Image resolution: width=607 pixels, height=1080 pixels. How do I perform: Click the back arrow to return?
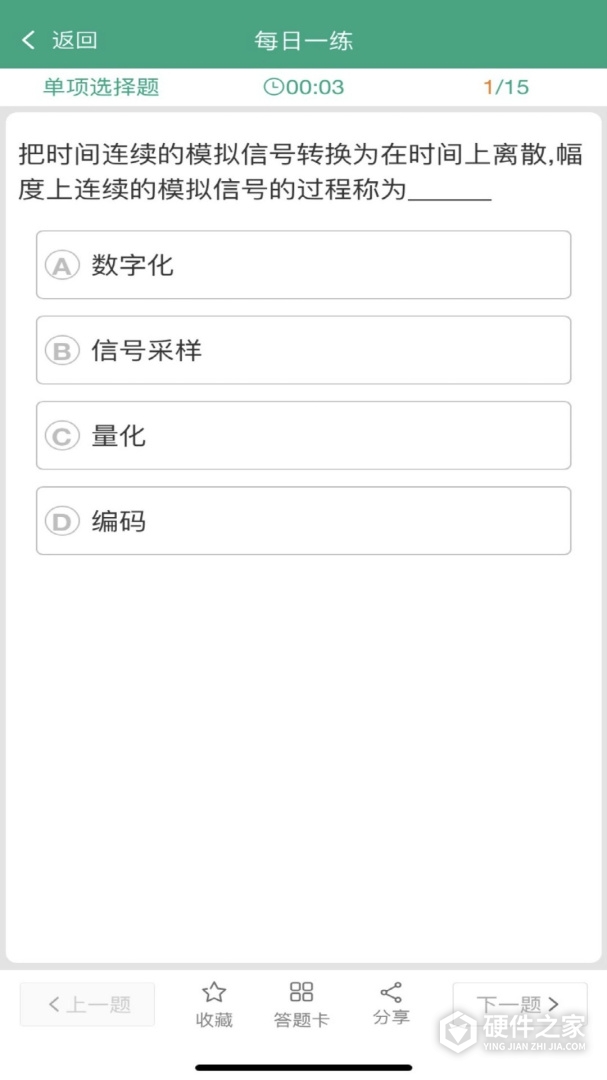27,38
